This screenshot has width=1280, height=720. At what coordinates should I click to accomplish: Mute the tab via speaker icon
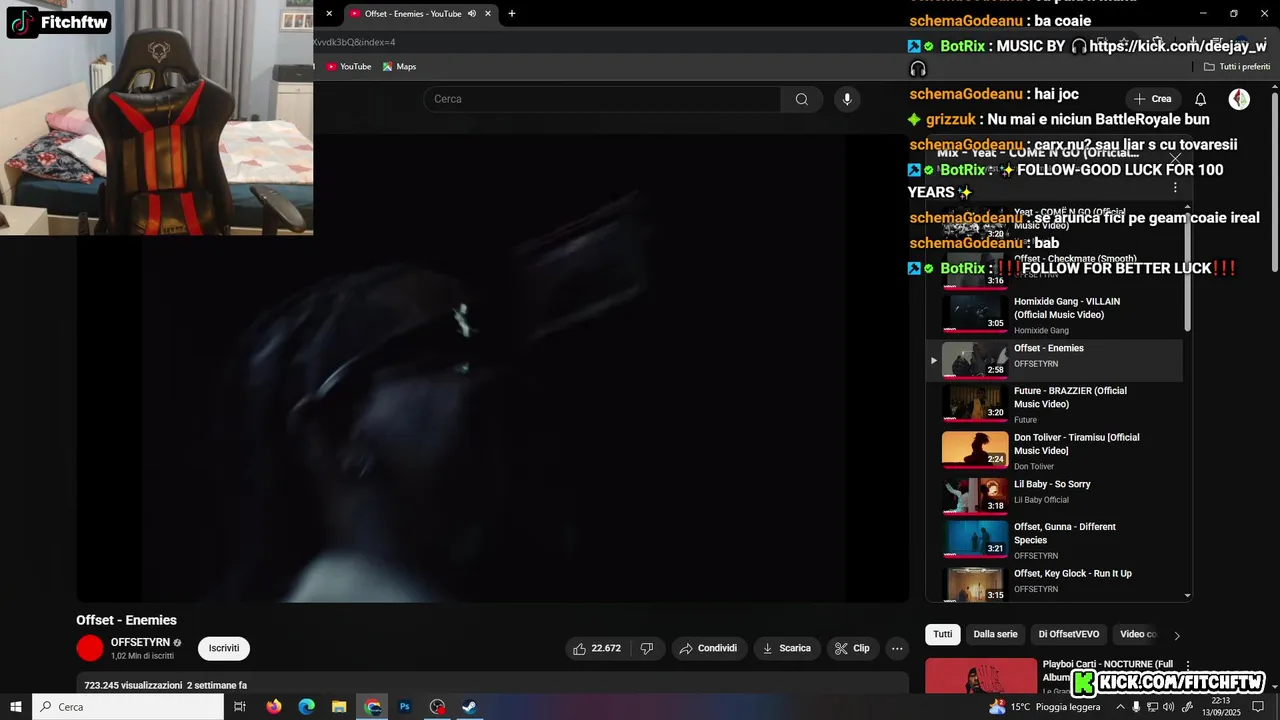[x=472, y=14]
